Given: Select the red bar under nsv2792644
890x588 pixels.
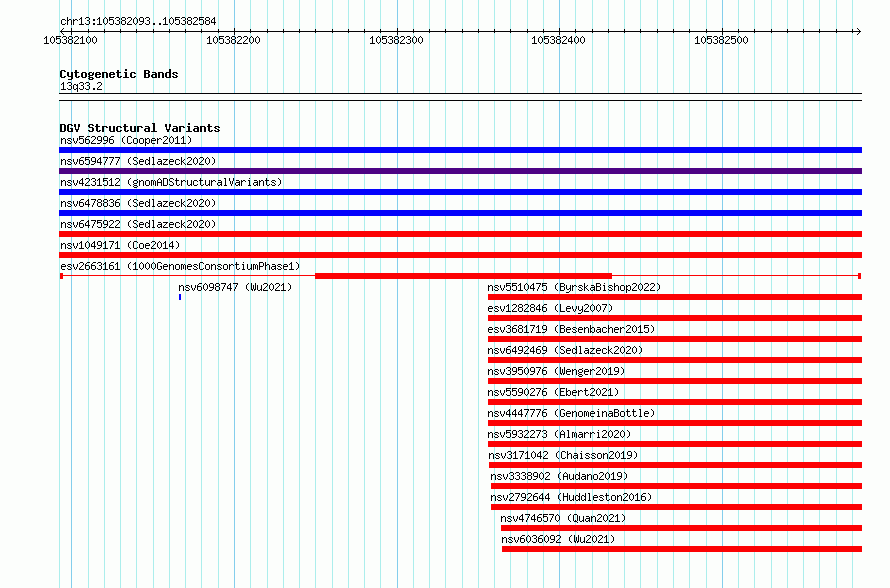Looking at the screenshot, I should [677, 507].
